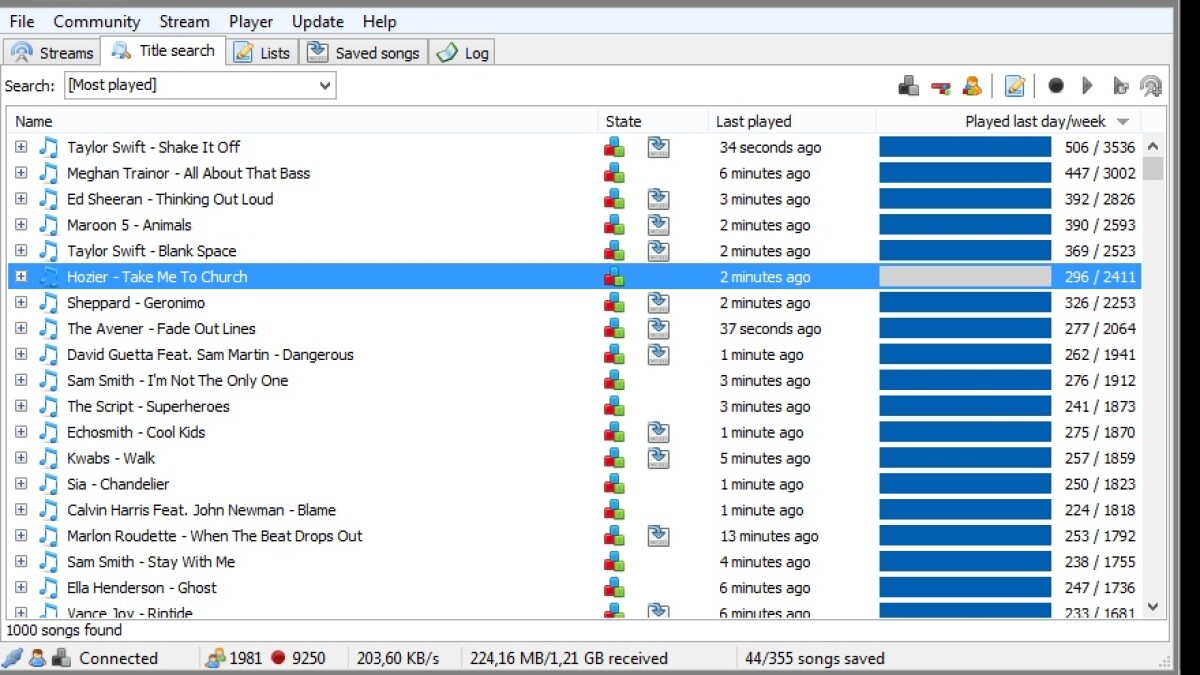The image size is (1200, 675).
Task: Sort by Played last day/week column header
Action: pos(1008,121)
